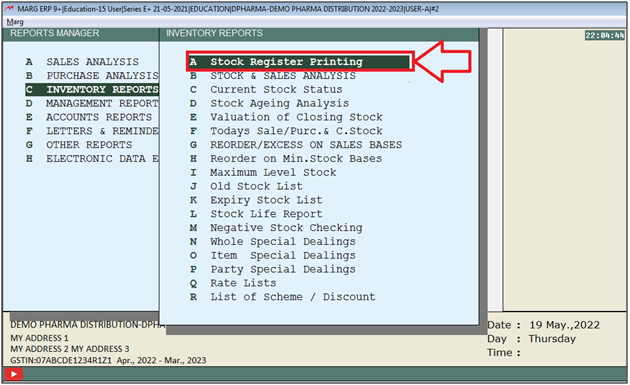Select PURCHASE ANALYSIS in Reports Manager

102,76
